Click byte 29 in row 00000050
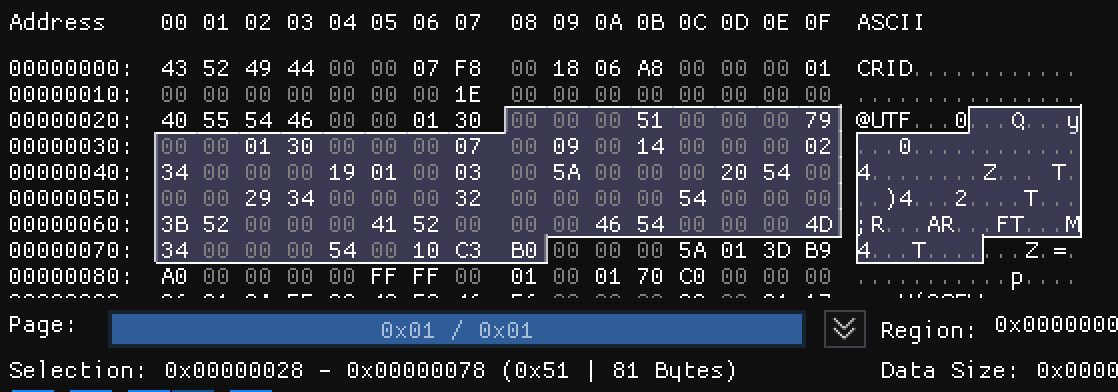 point(257,198)
